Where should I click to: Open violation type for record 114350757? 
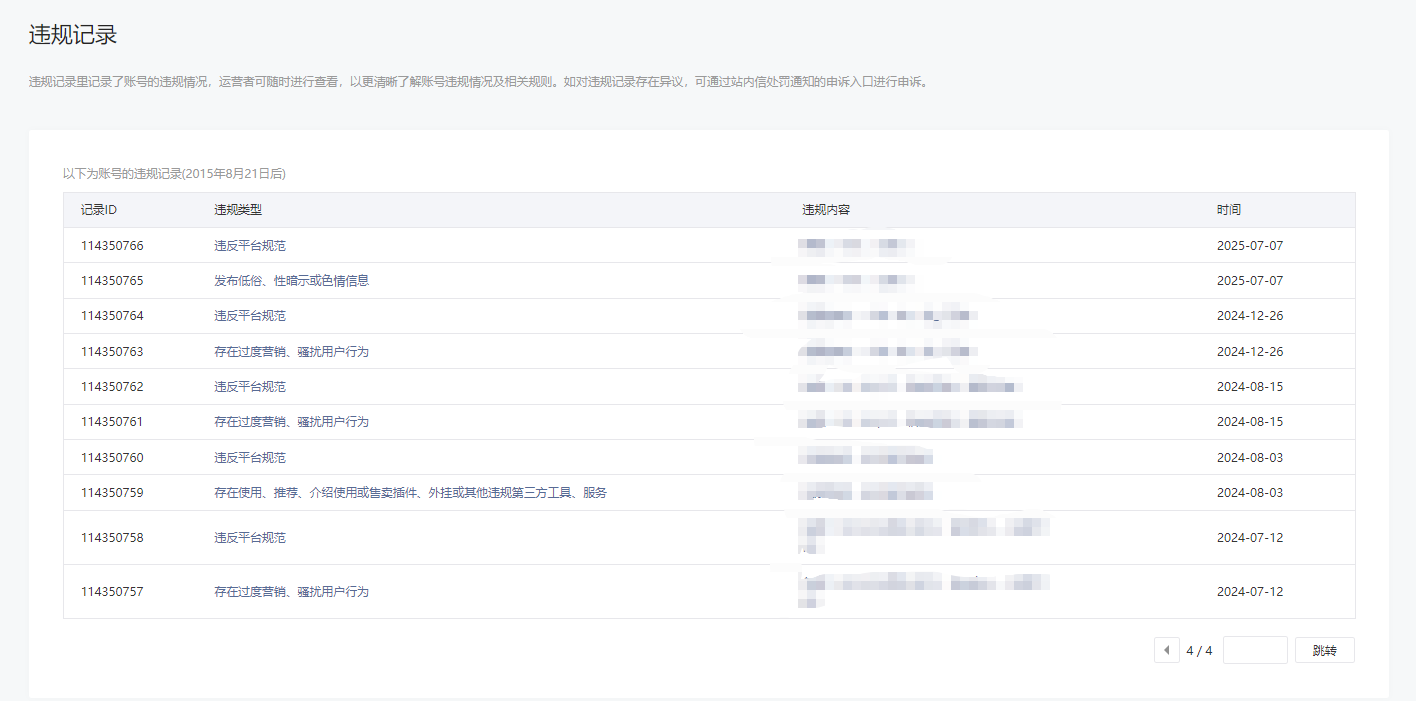(x=291, y=592)
